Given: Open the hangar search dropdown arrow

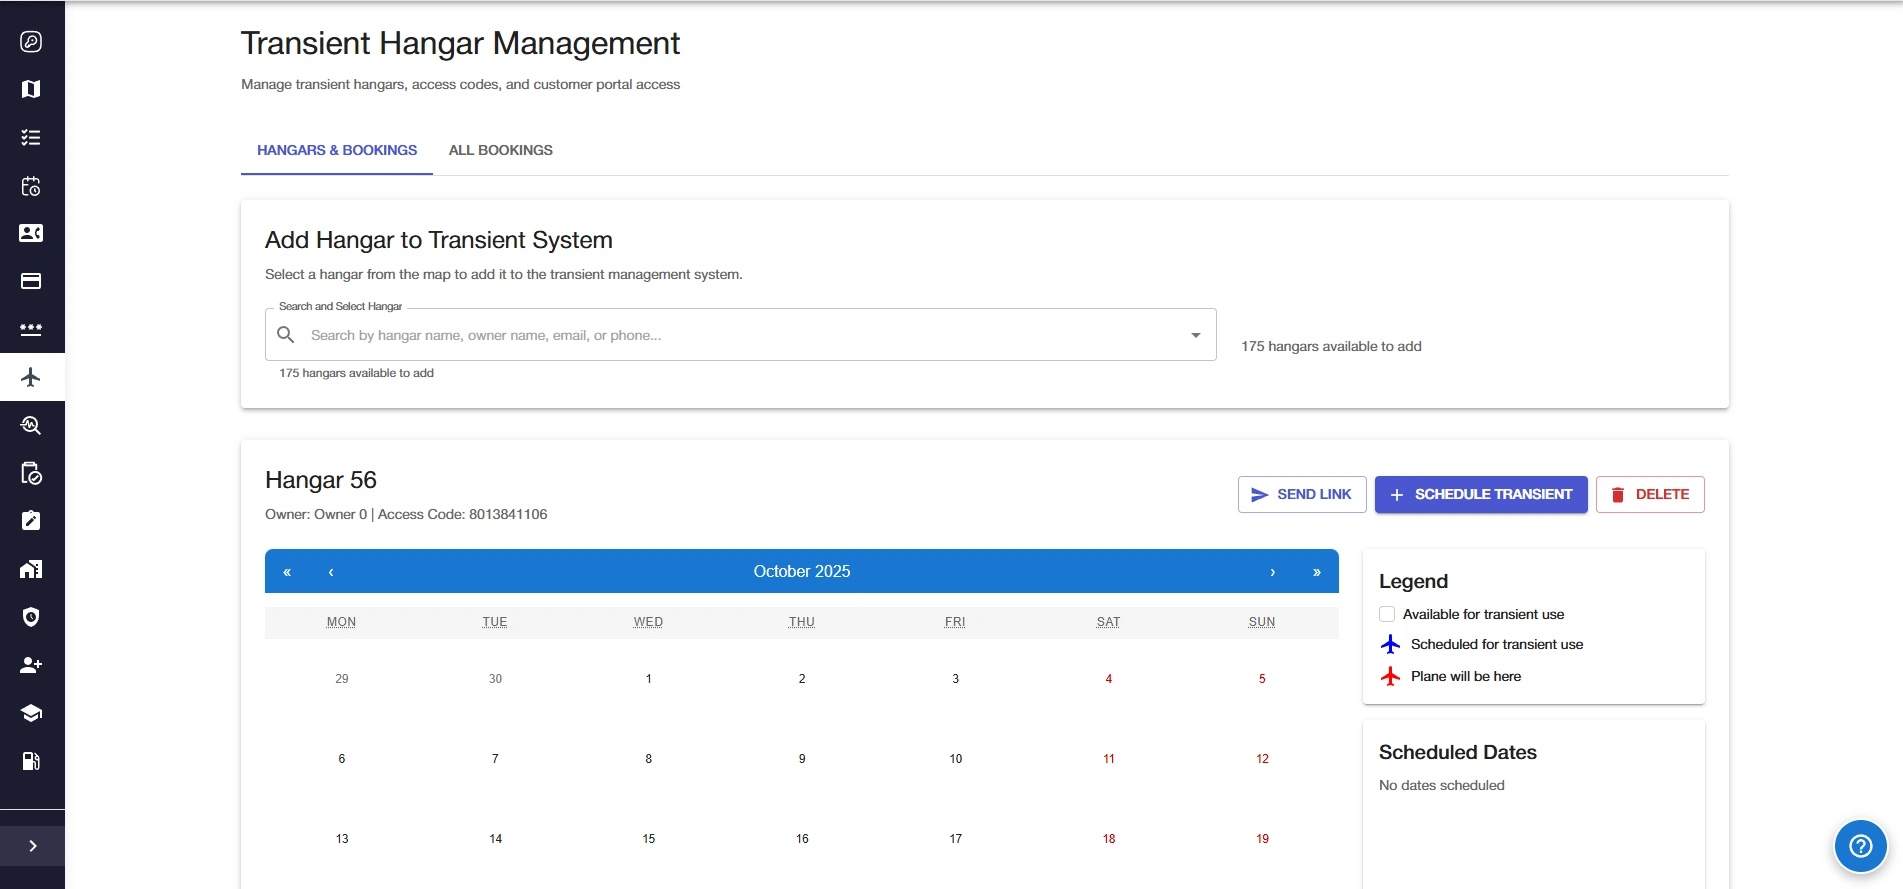Looking at the screenshot, I should [1195, 335].
